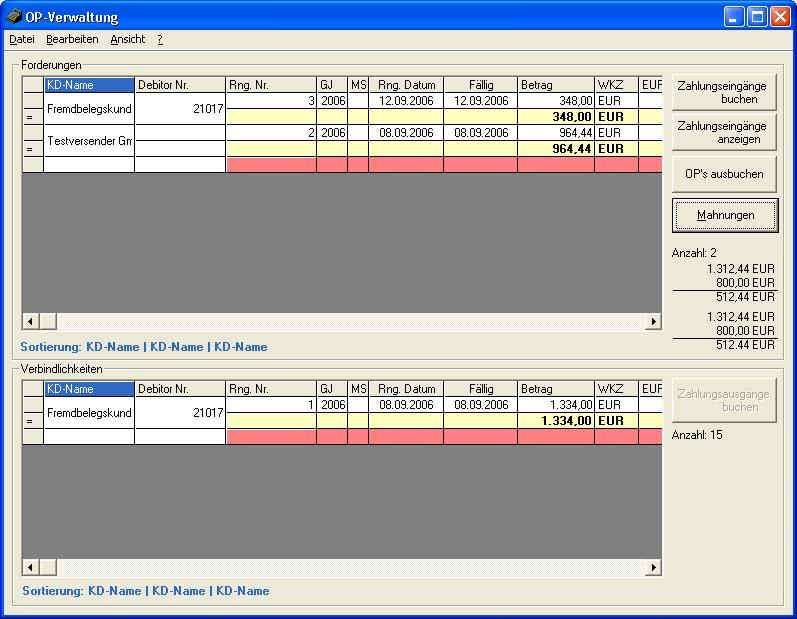
Task: Click the OP-Verwaltung title bar app icon
Action: click(x=14, y=17)
